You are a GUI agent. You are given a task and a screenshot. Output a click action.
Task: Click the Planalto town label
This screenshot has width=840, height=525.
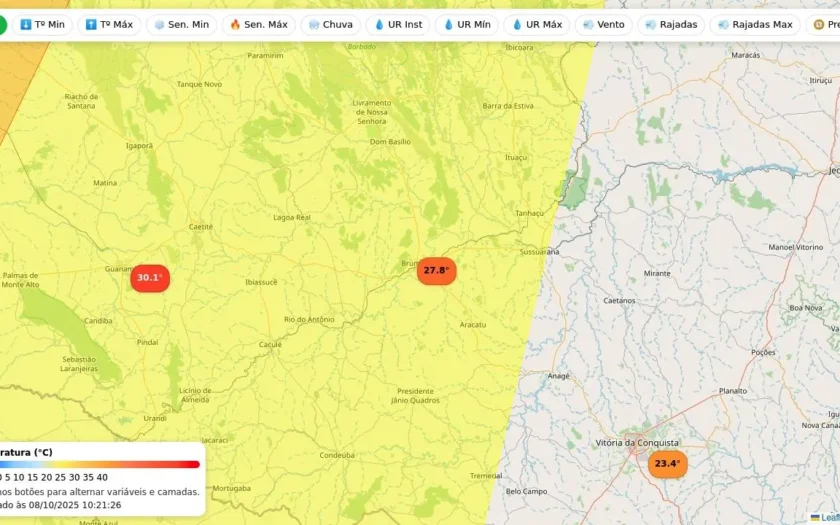[x=733, y=391]
